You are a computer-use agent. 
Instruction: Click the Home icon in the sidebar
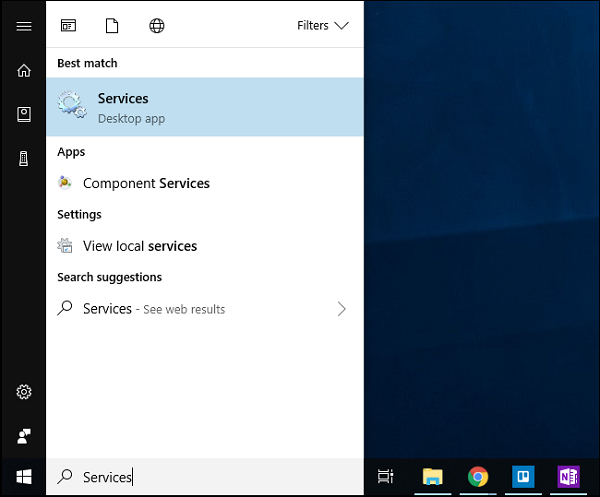pos(23,70)
